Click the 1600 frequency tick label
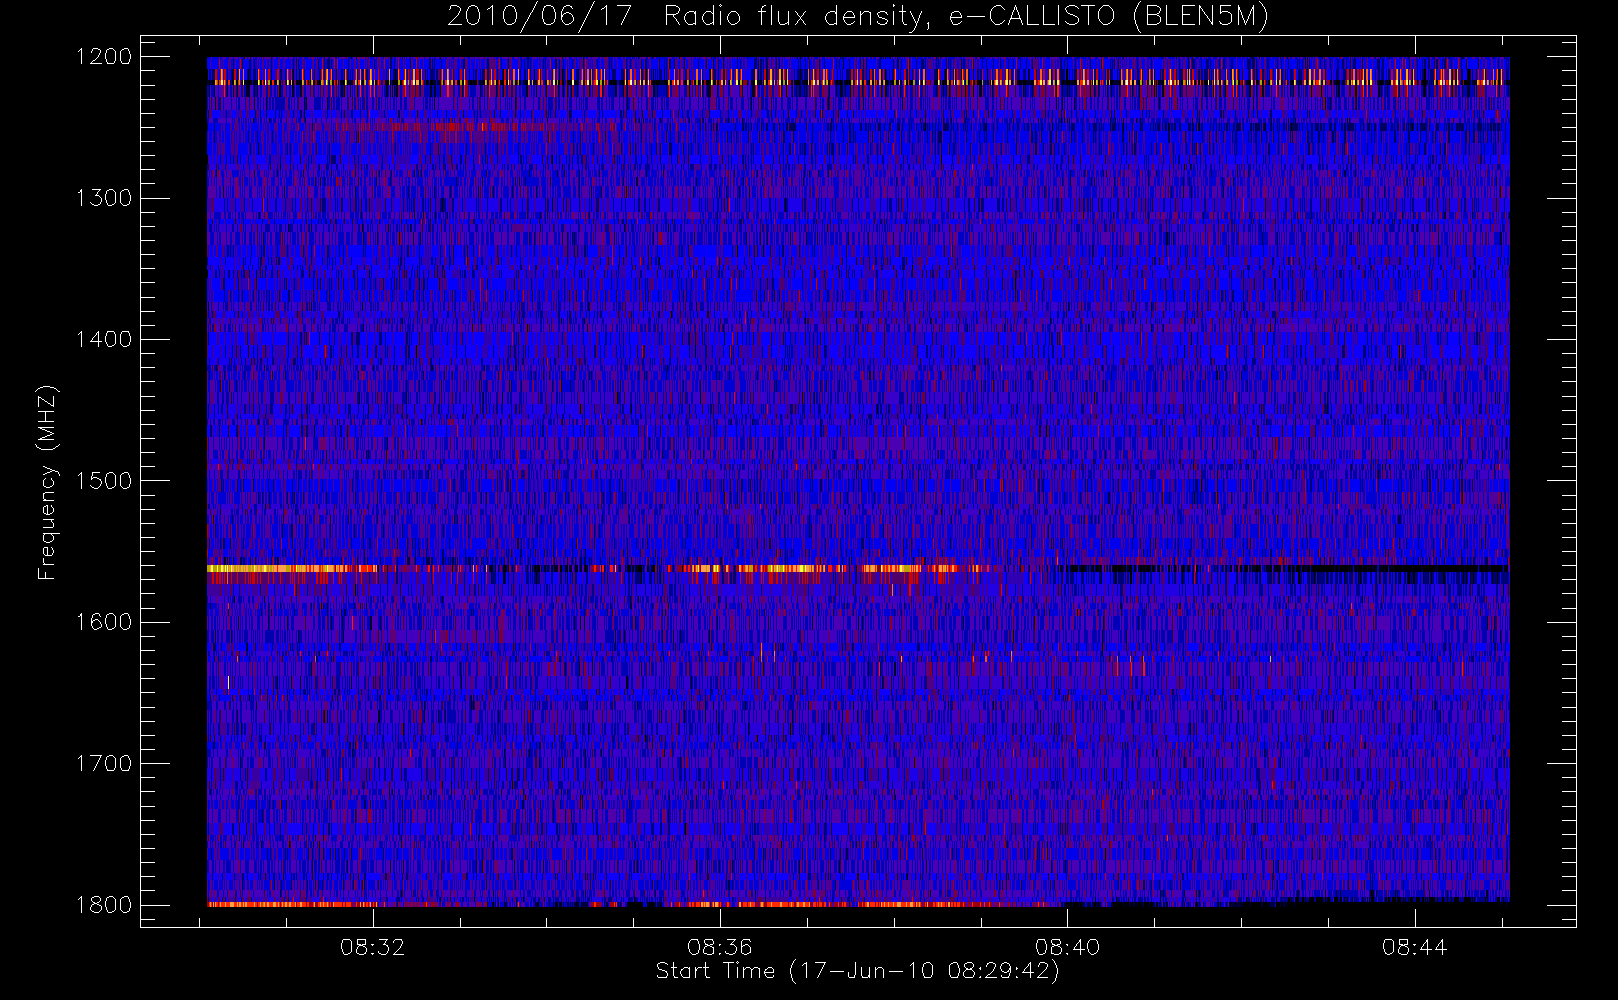The height and width of the screenshot is (1000, 1618). 104,622
